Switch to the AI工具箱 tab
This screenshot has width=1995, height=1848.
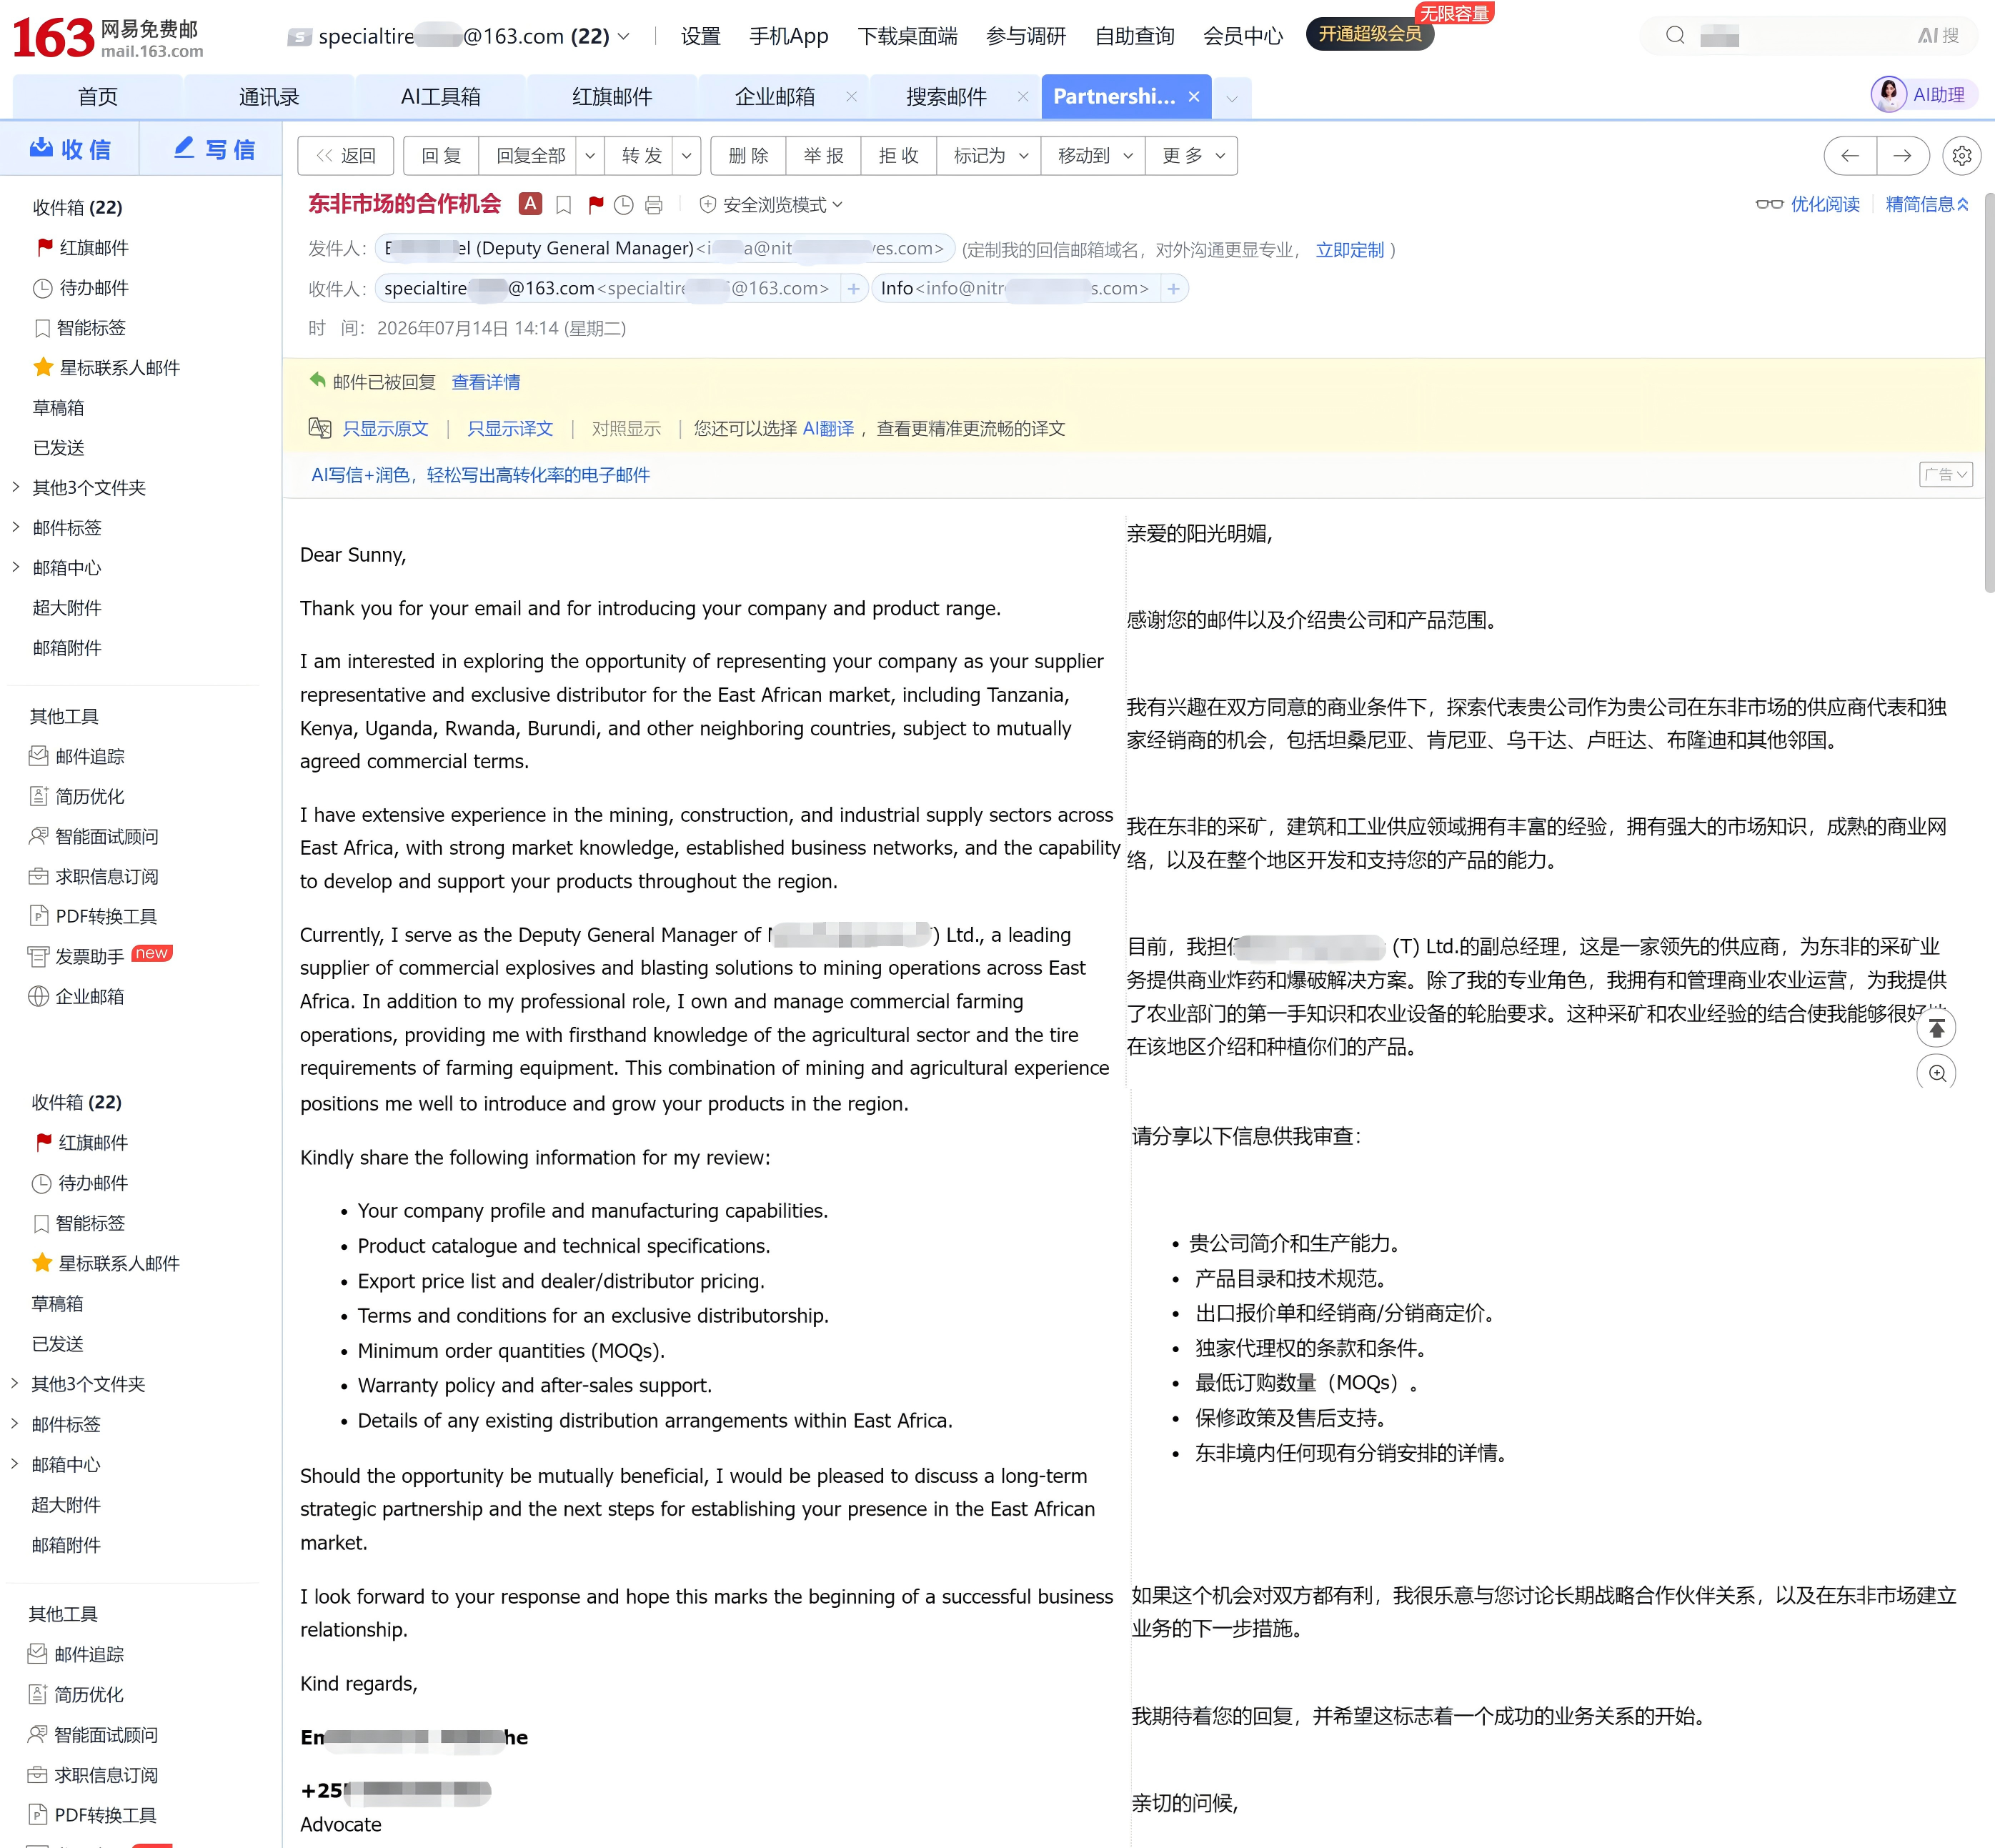coord(441,97)
